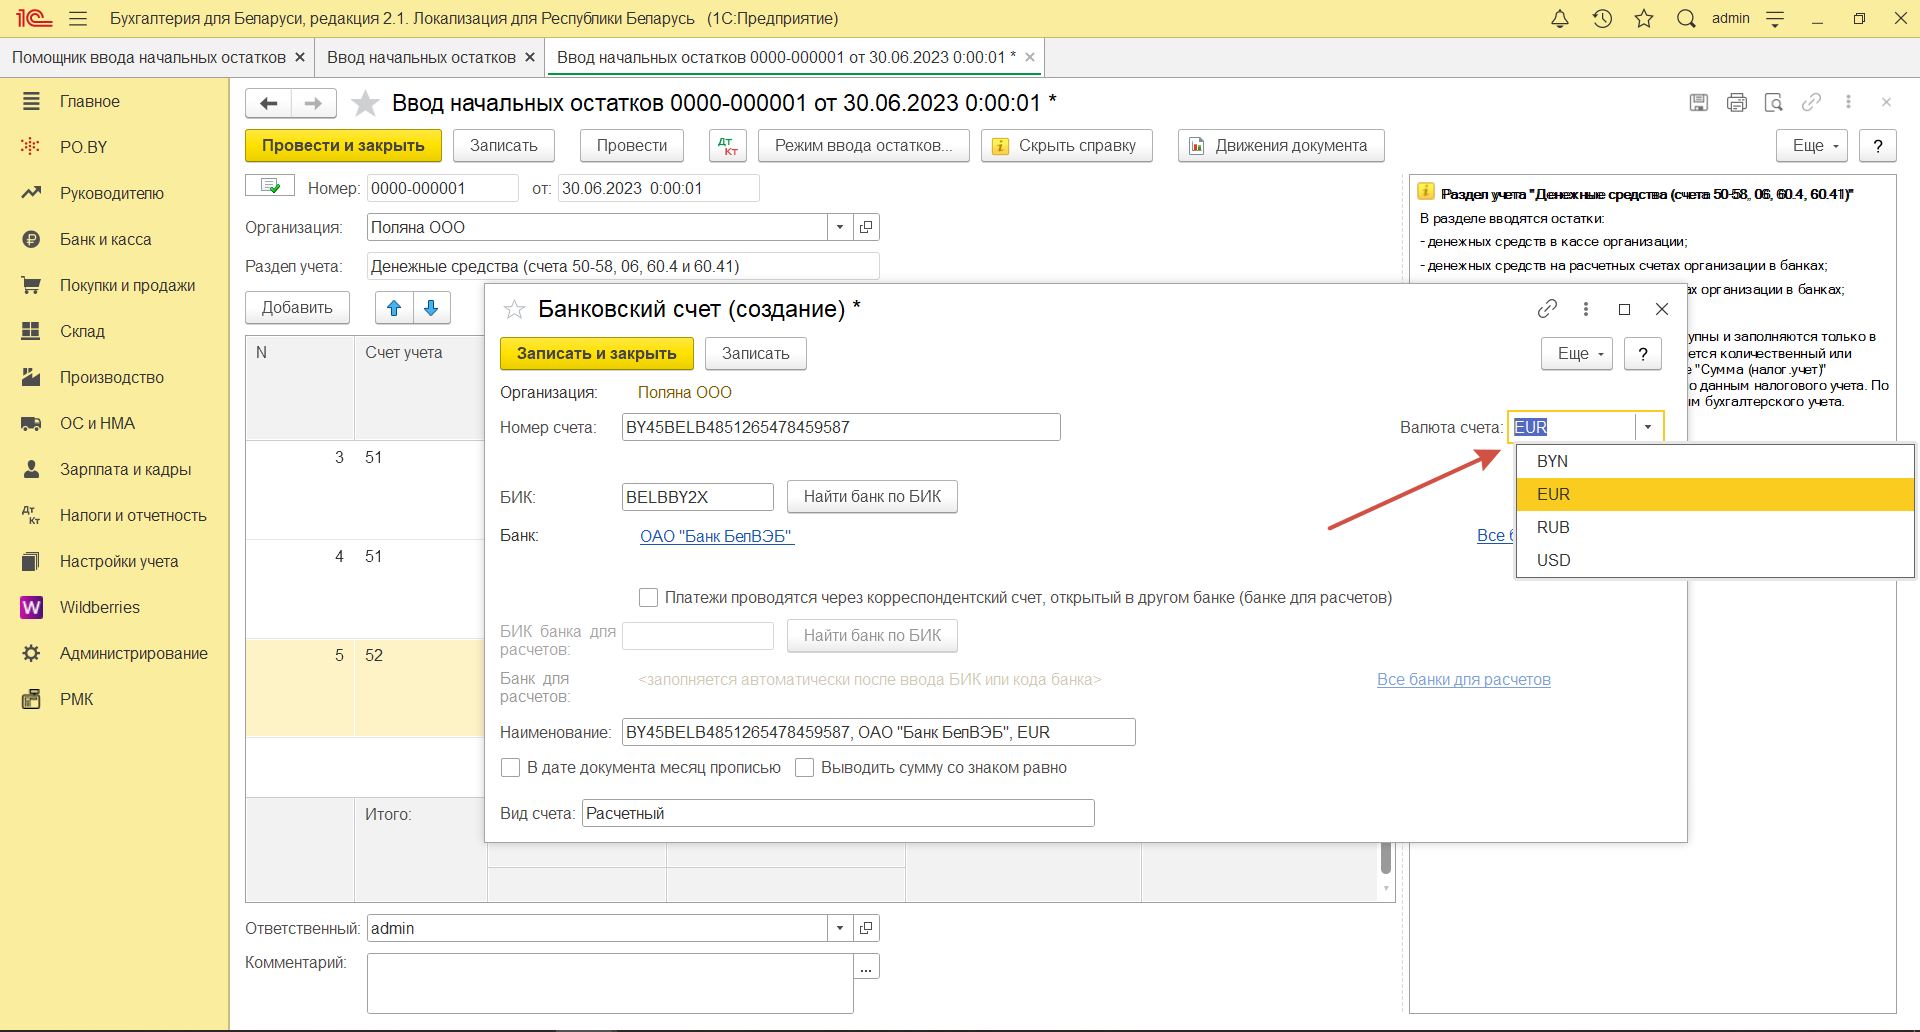Click the Номер счета input field
This screenshot has height=1032, width=1920.
point(840,428)
